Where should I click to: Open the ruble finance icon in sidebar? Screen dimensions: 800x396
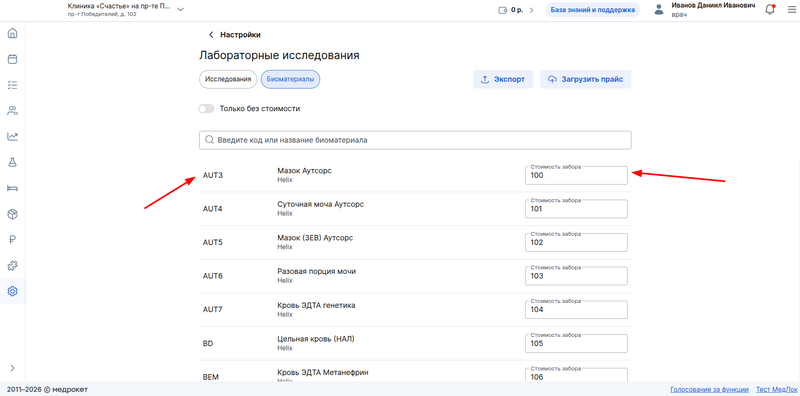(x=13, y=240)
